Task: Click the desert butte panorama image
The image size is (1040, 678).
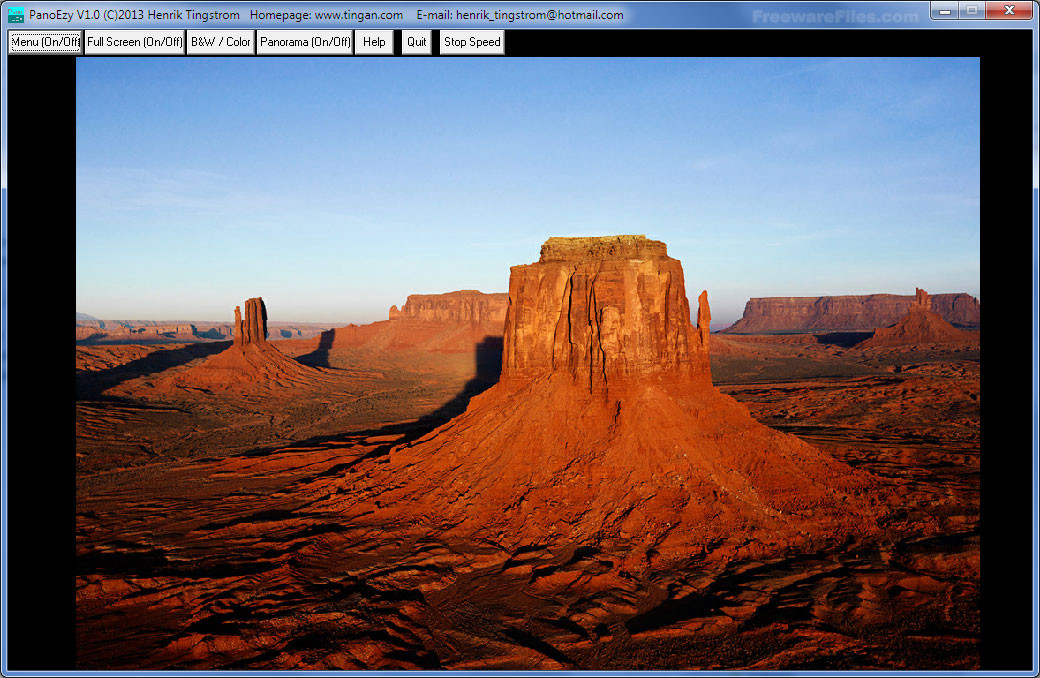Action: (x=528, y=363)
